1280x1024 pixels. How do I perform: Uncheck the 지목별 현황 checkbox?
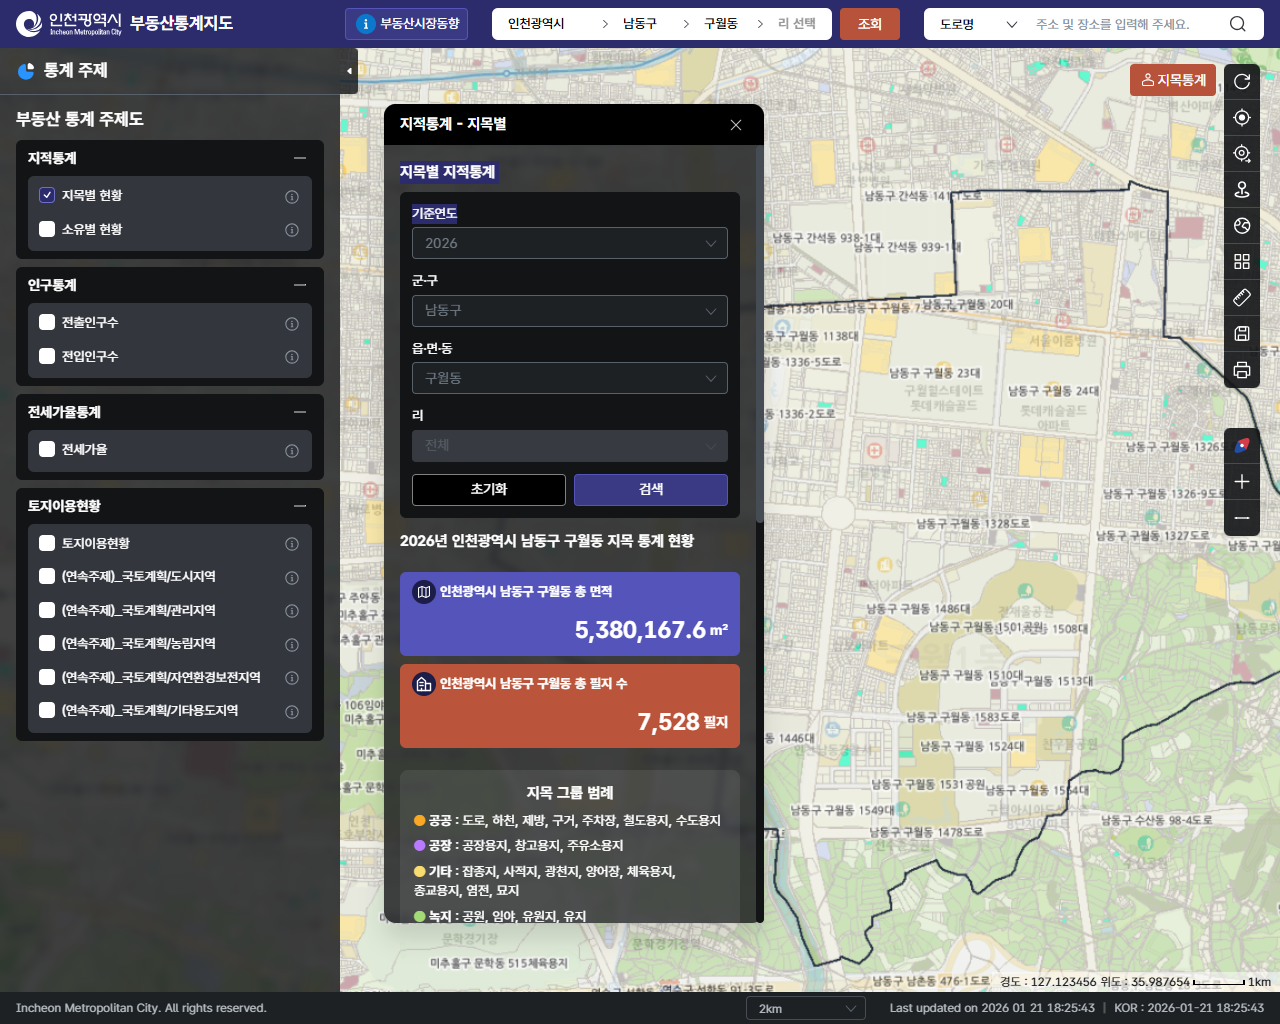pos(47,195)
